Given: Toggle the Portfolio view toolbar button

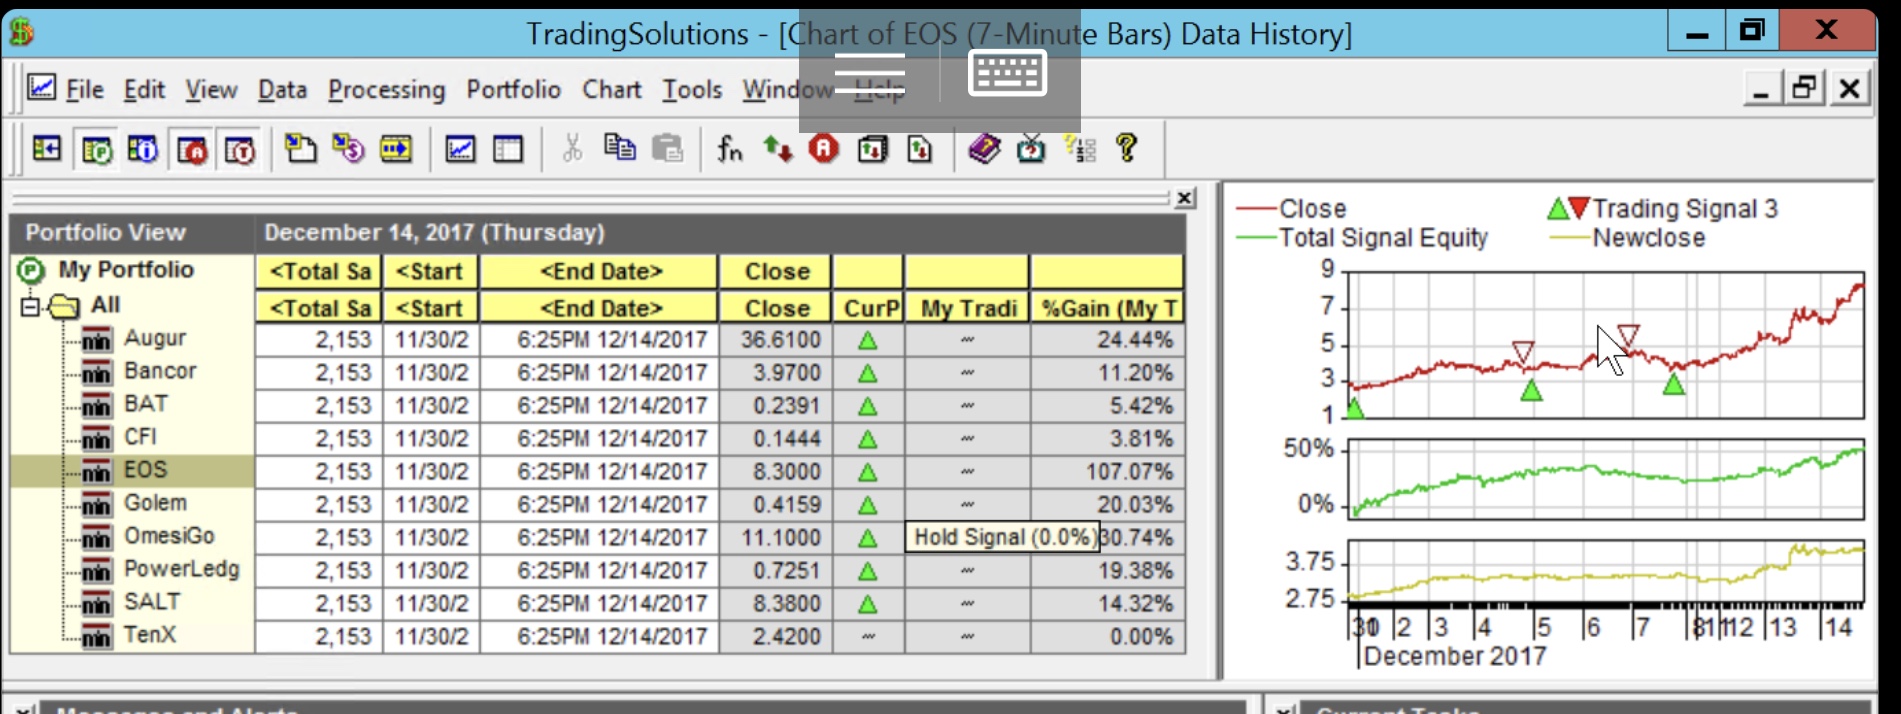Looking at the screenshot, I should pos(97,150).
